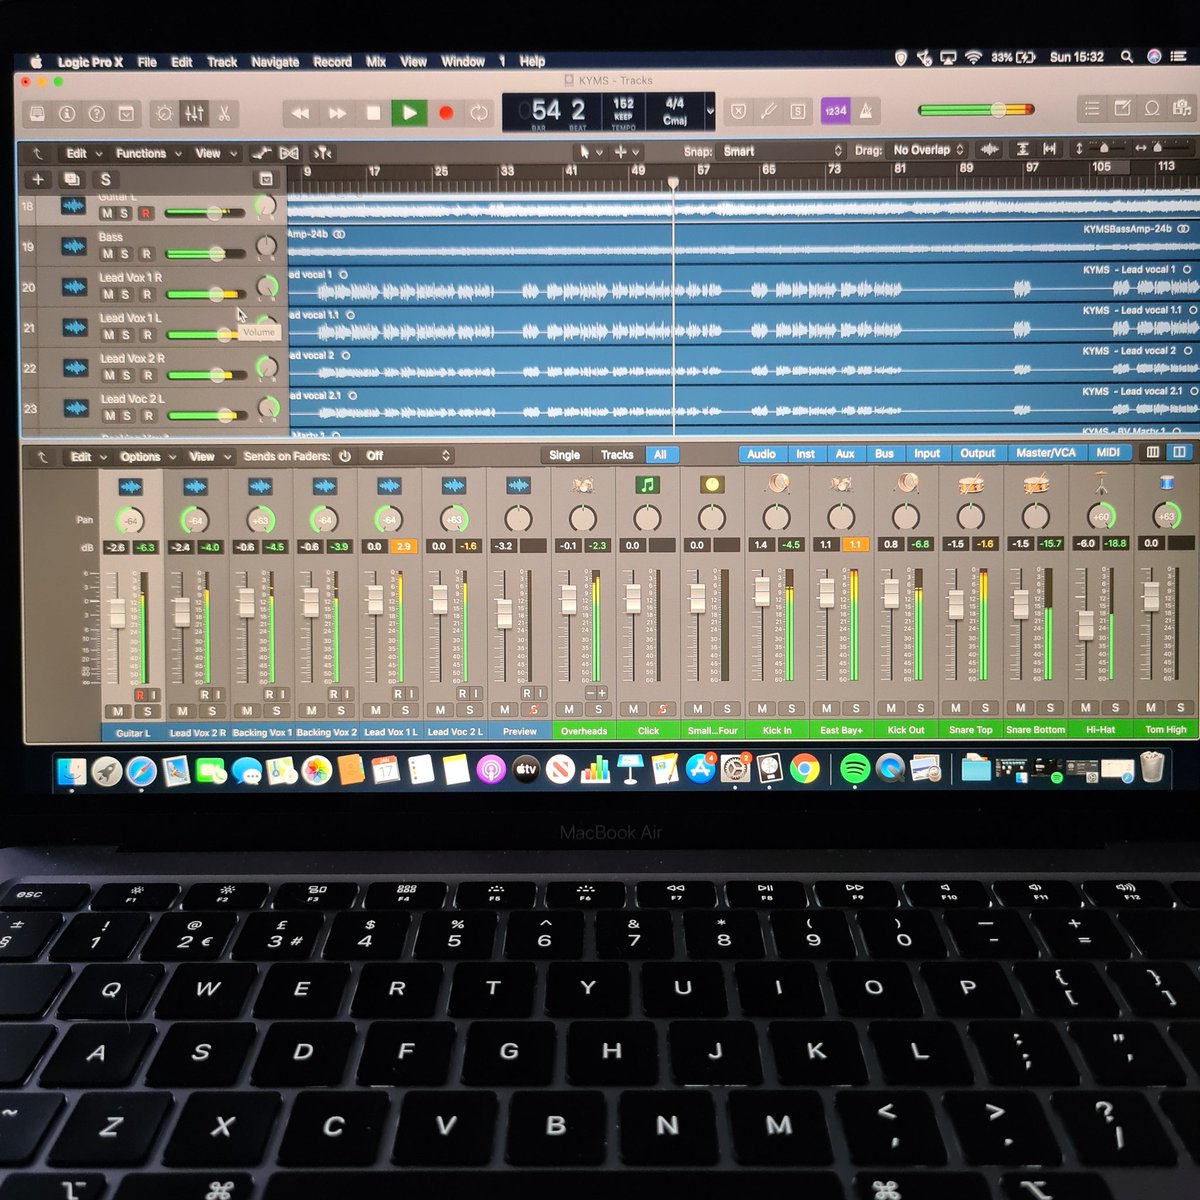Screen dimensions: 1200x1200
Task: Adjust the master volume slider
Action: click(x=977, y=110)
